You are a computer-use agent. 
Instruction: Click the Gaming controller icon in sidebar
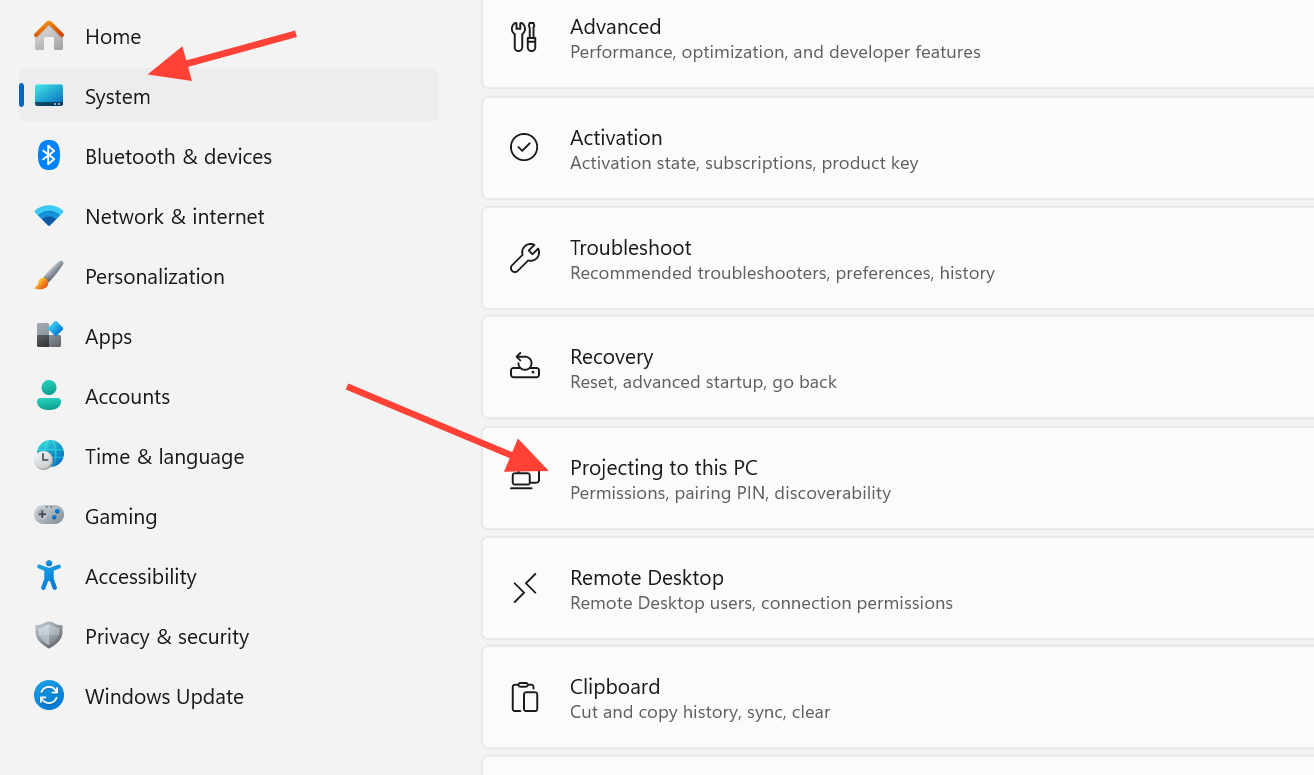(x=48, y=516)
